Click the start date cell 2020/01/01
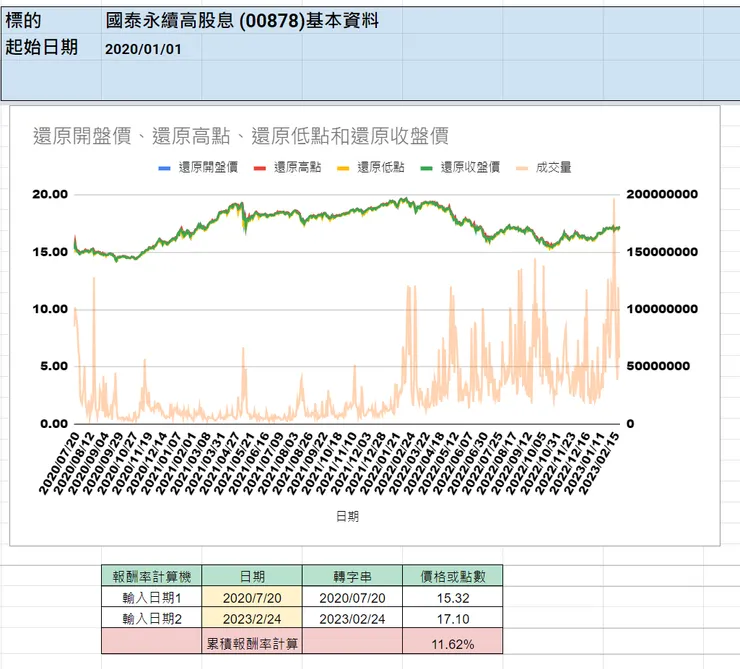The width and height of the screenshot is (740, 669). pyautogui.click(x=143, y=49)
